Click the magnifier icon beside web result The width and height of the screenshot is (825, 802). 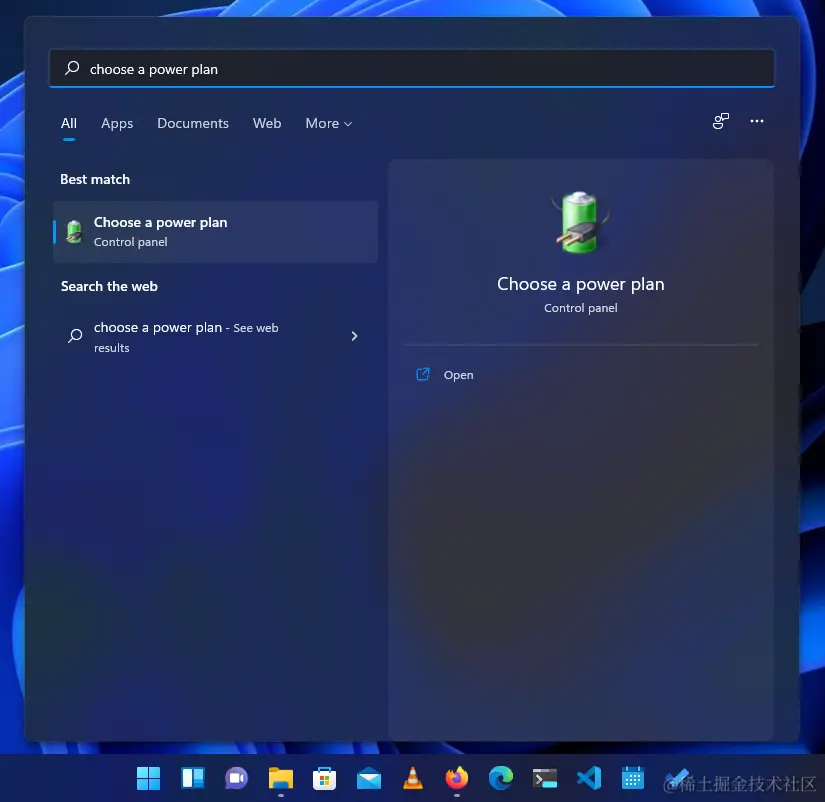point(75,335)
